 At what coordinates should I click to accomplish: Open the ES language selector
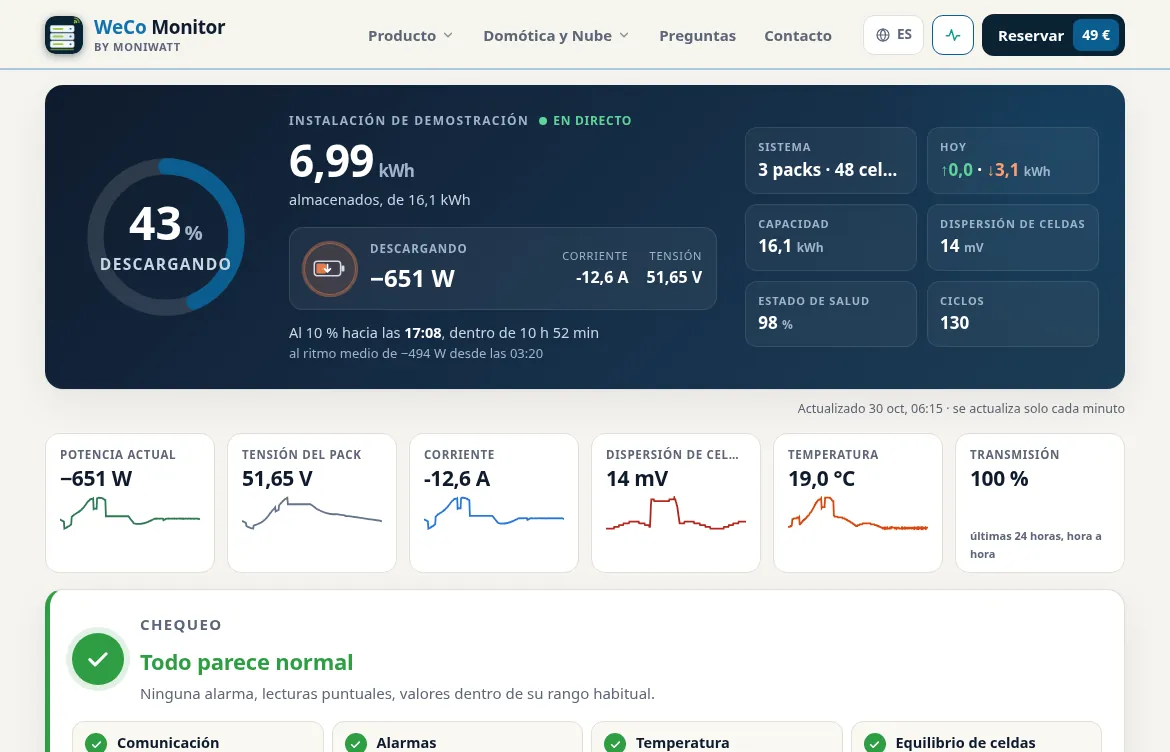pyautogui.click(x=893, y=35)
